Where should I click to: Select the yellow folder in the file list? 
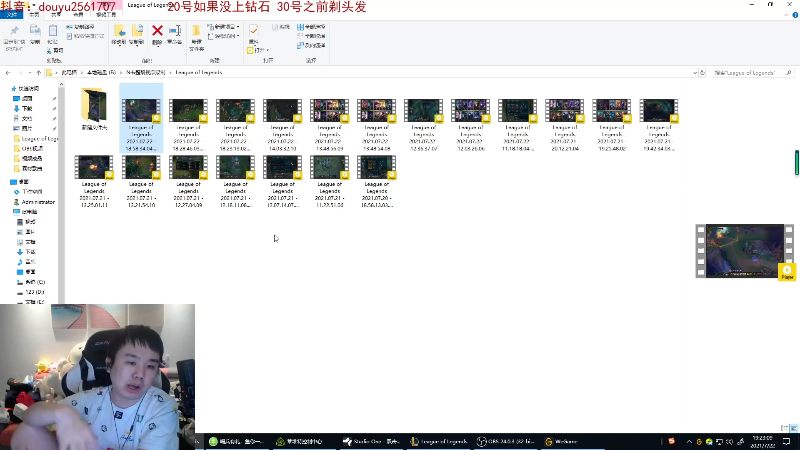(94, 109)
